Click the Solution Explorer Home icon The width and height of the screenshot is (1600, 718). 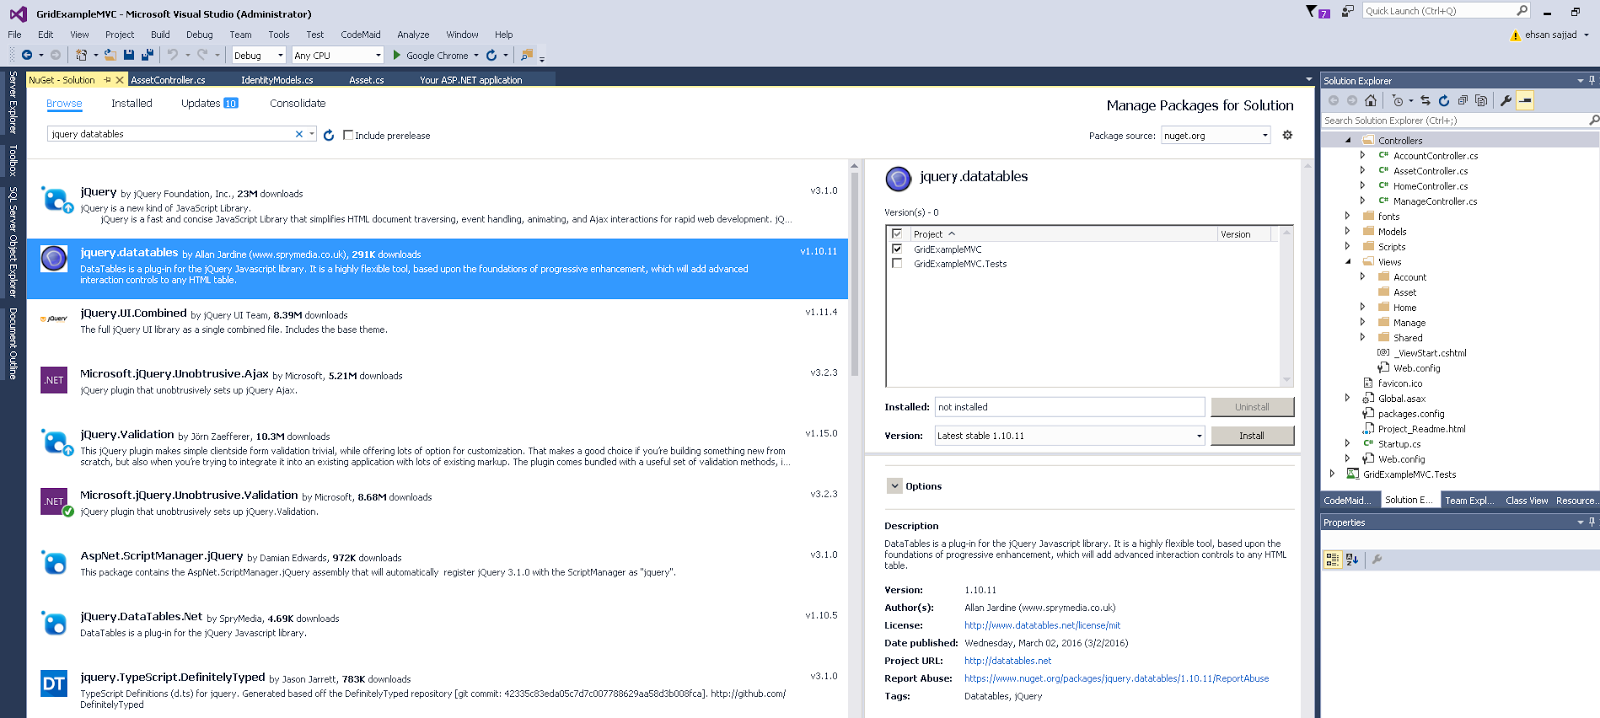coord(1371,100)
